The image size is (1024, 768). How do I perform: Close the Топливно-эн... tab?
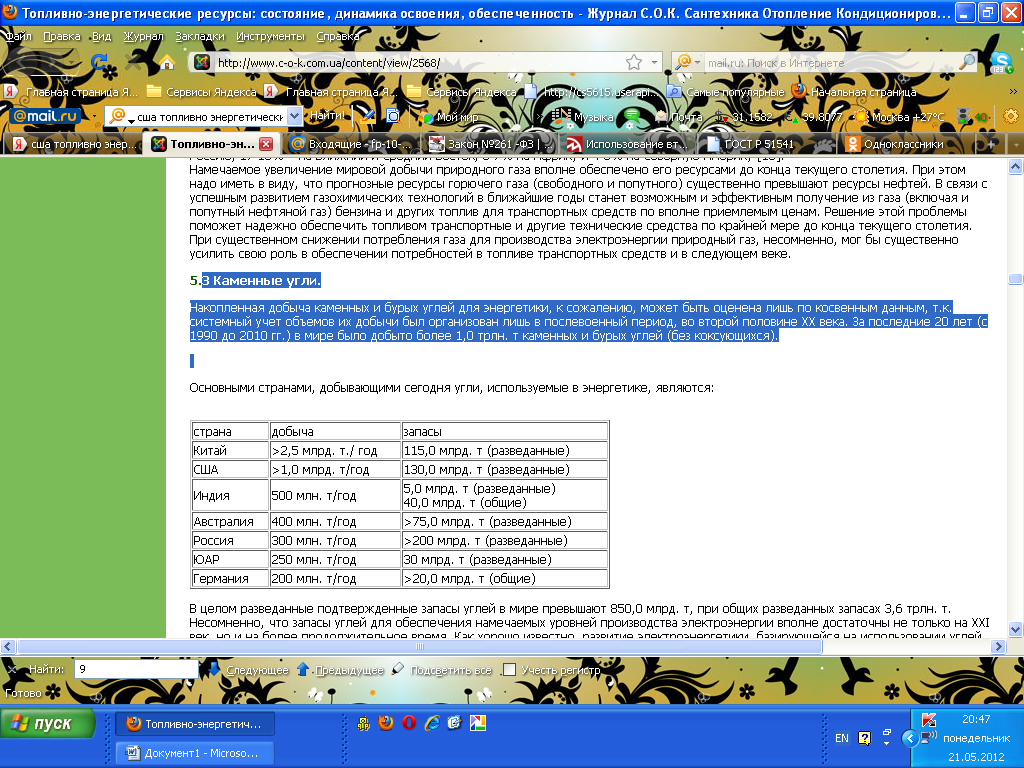tap(266, 144)
